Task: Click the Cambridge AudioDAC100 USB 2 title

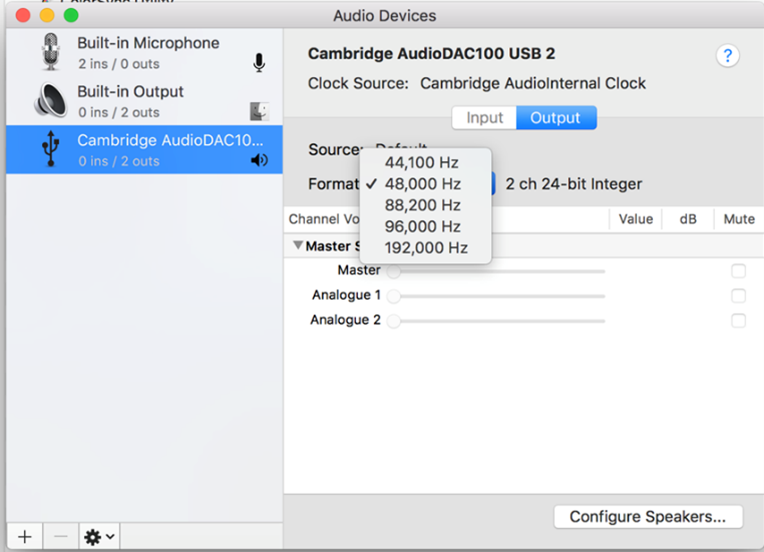Action: coord(431,54)
